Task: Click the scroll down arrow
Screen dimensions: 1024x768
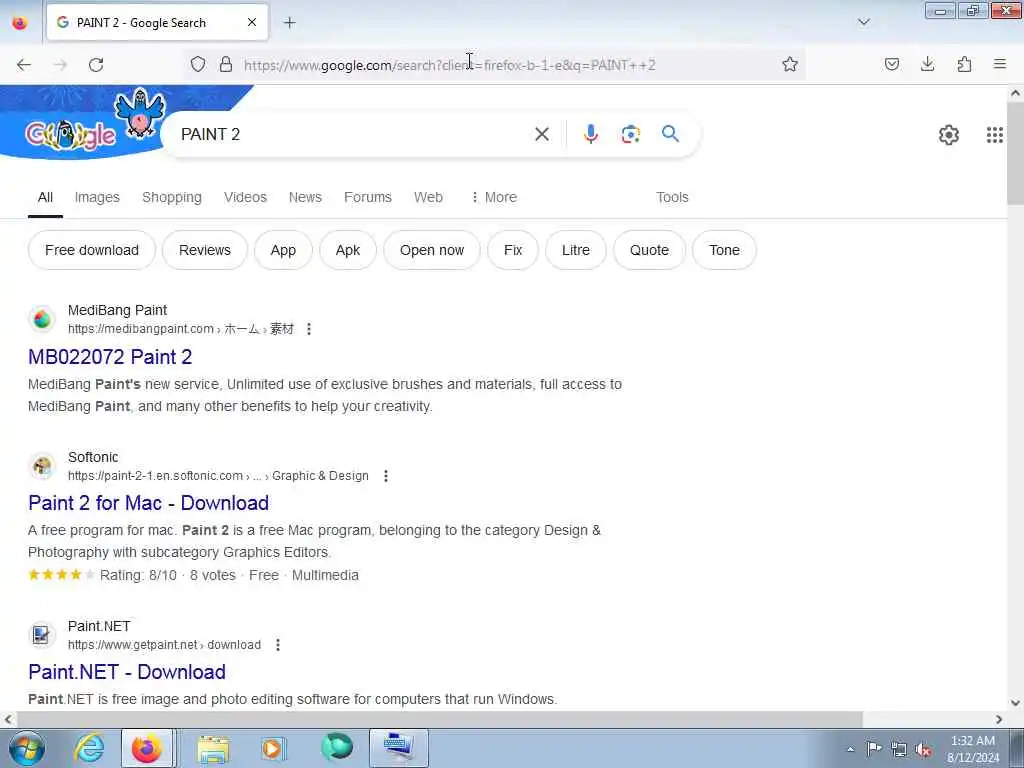Action: (x=1015, y=703)
